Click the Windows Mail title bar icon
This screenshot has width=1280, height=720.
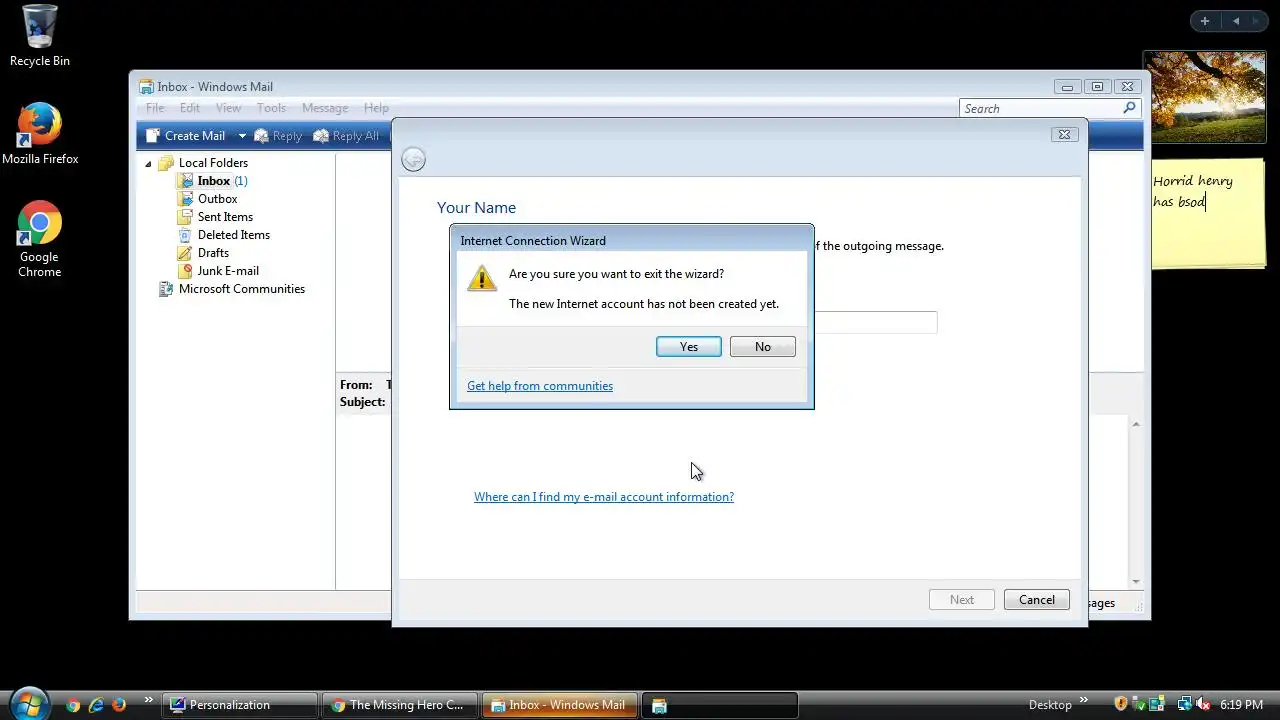[x=146, y=87]
